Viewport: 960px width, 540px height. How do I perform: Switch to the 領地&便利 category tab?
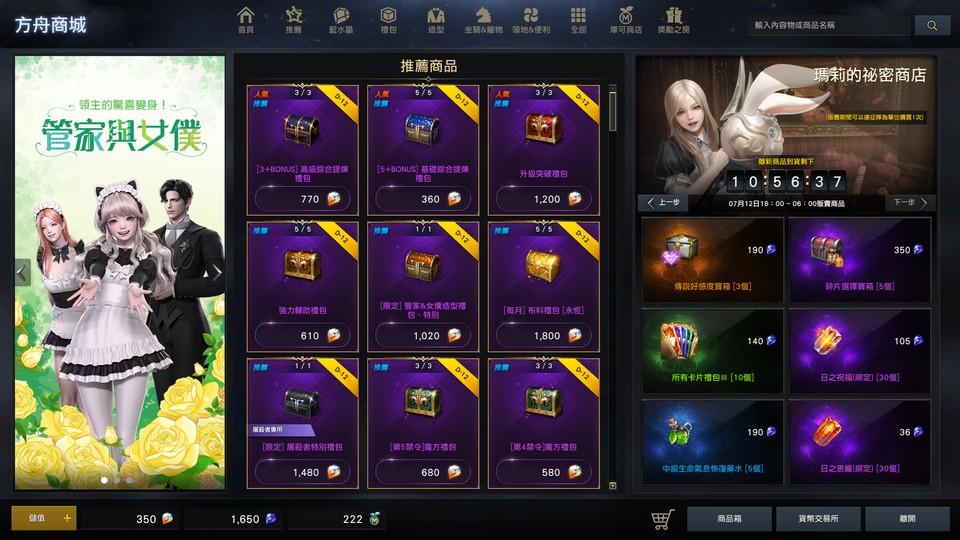(531, 20)
